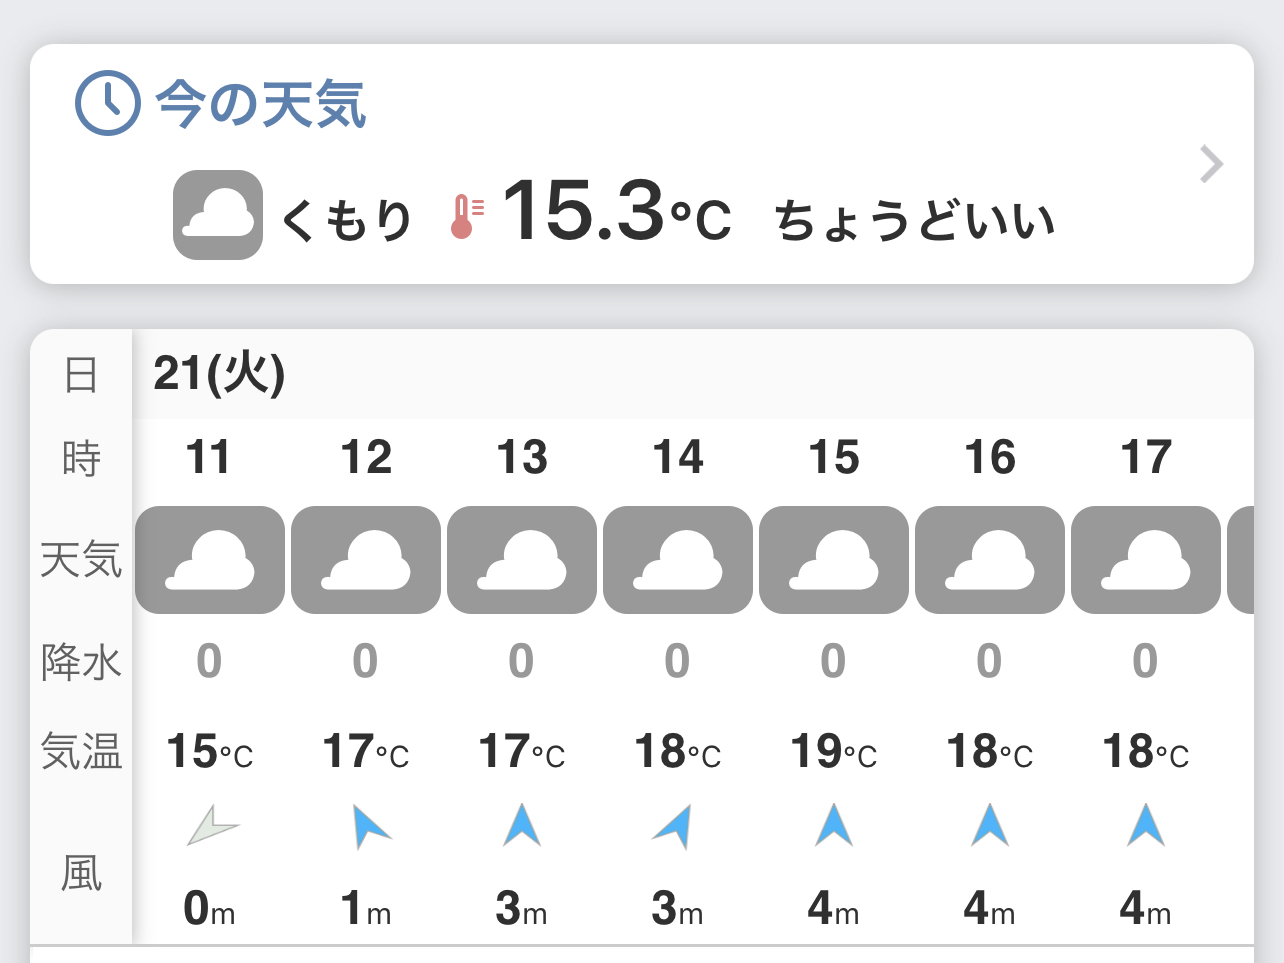
Task: Click the gray wind arrow at 11 o'clock
Action: pos(212,826)
